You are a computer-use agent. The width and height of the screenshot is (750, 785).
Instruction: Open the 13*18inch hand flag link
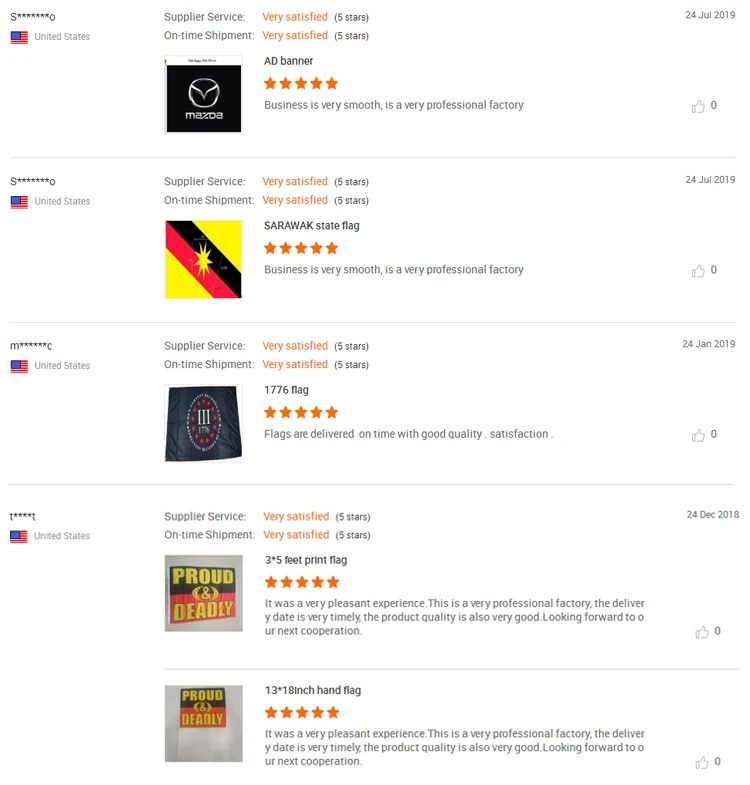coord(313,690)
